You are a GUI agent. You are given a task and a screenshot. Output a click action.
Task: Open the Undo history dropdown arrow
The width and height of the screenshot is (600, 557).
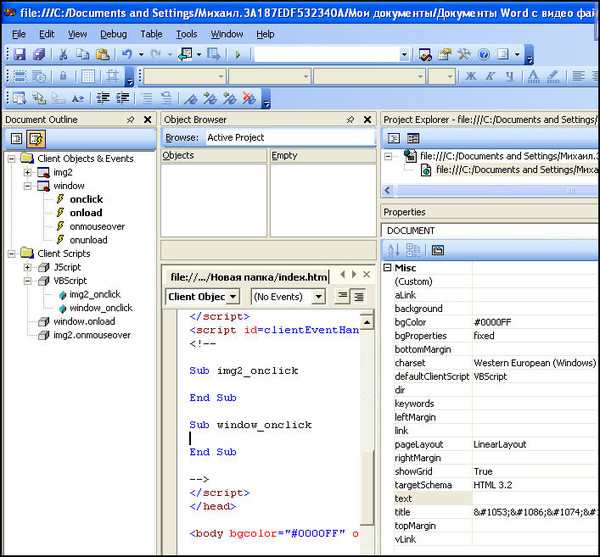click(x=141, y=55)
